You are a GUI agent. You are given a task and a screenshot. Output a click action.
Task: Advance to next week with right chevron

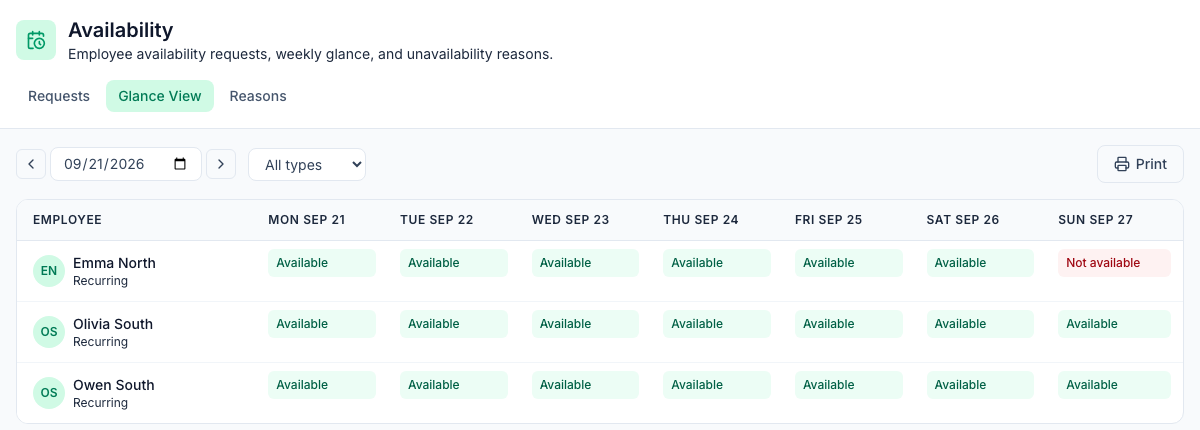(x=221, y=164)
